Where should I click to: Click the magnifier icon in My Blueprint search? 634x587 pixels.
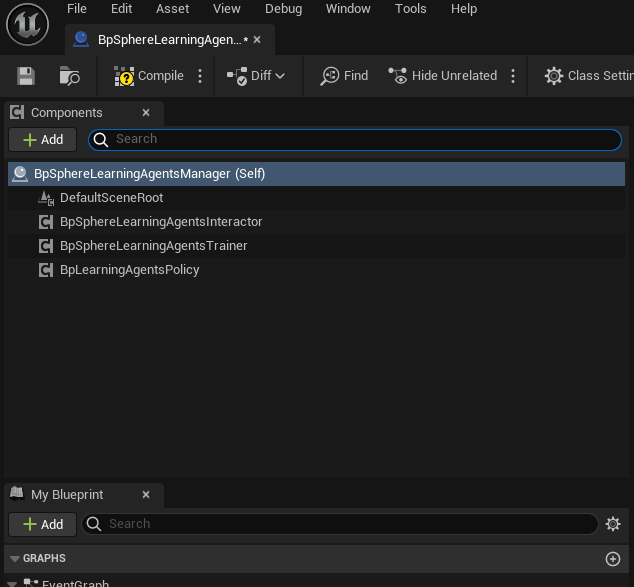tap(94, 524)
